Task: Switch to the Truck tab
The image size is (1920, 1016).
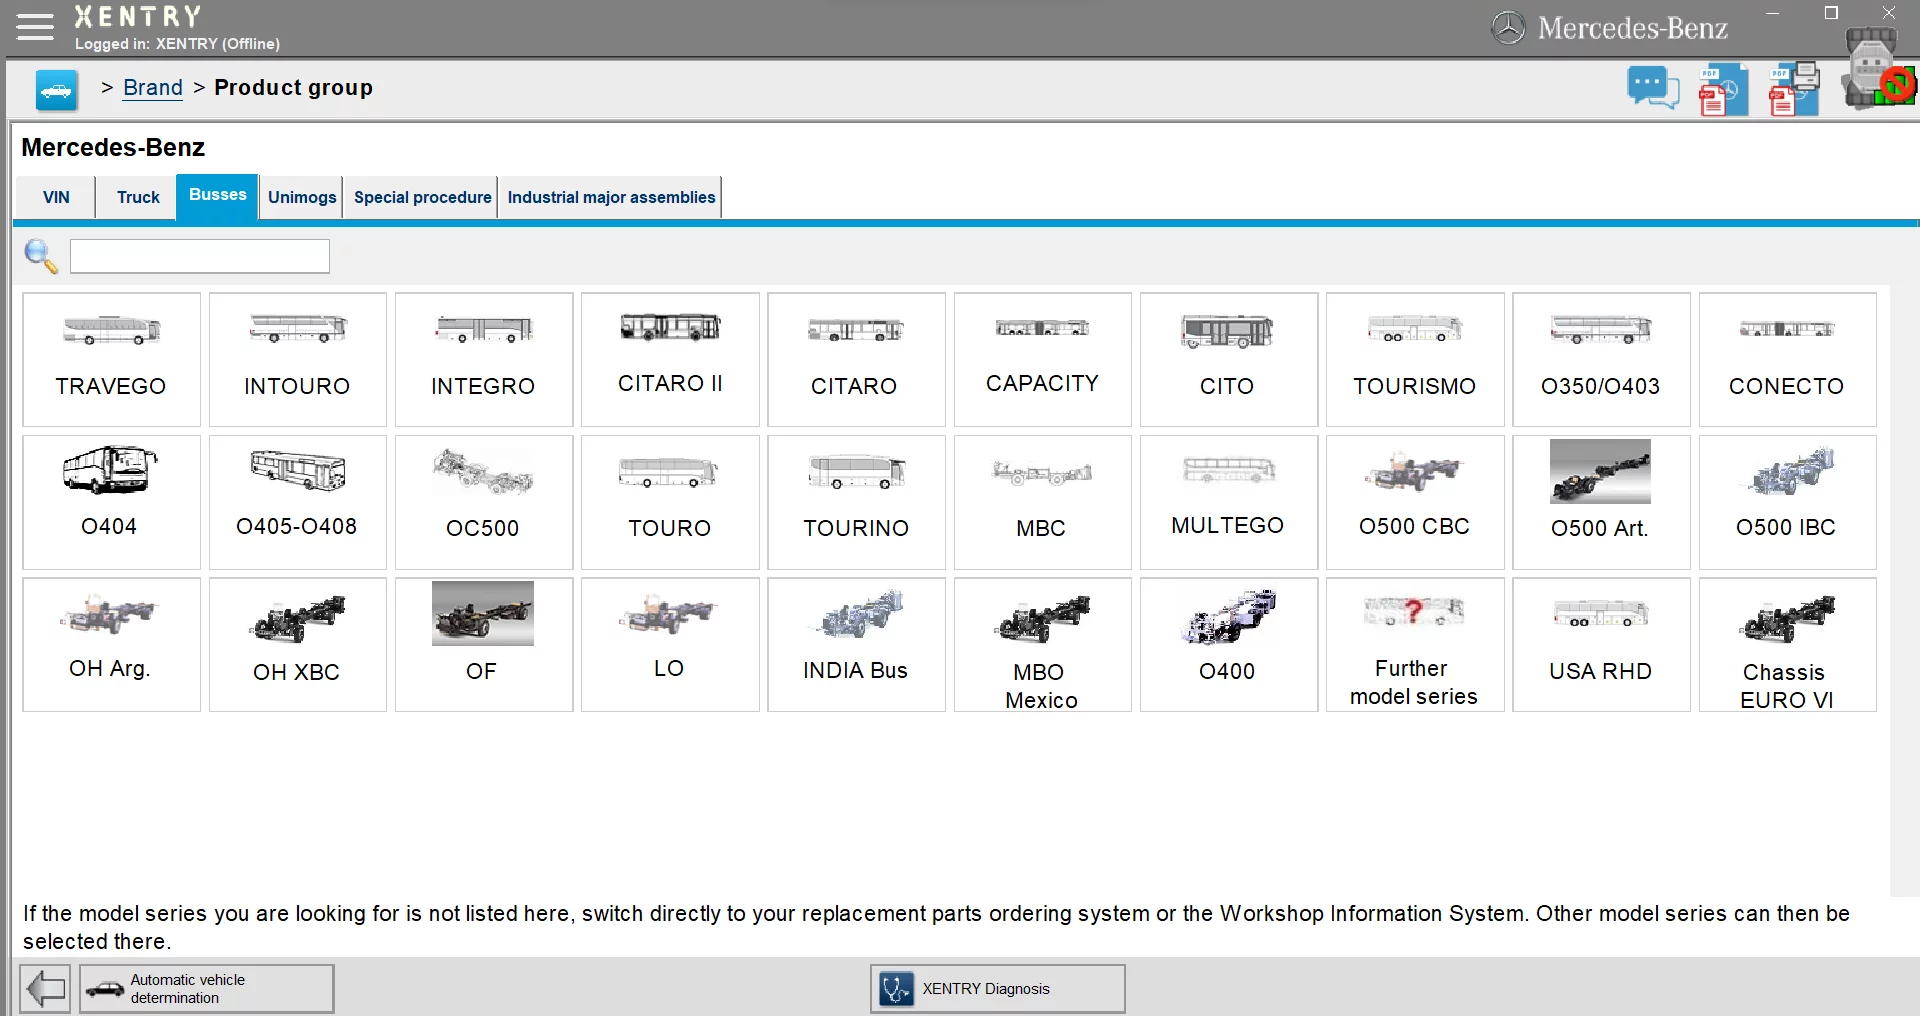Action: (x=138, y=197)
